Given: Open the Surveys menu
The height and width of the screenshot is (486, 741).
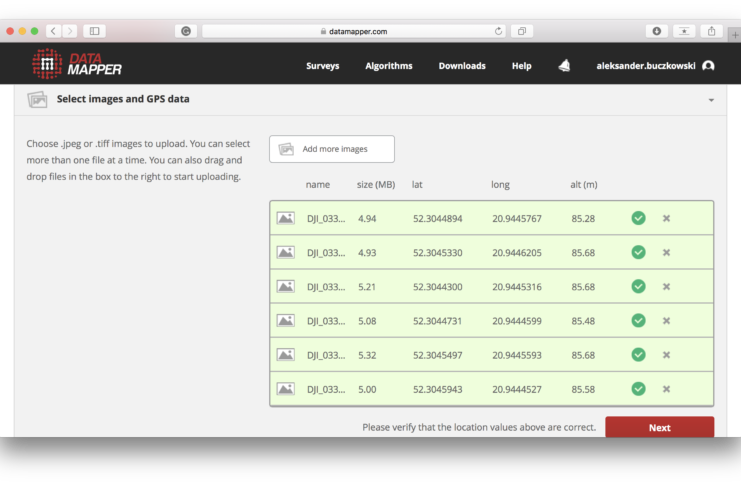Looking at the screenshot, I should 322,66.
